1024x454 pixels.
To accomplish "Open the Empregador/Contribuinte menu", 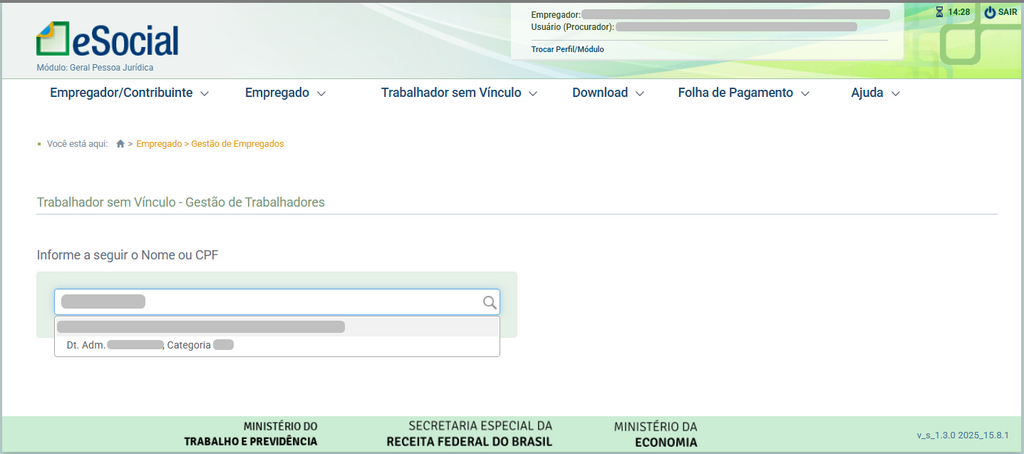I will [x=128, y=93].
